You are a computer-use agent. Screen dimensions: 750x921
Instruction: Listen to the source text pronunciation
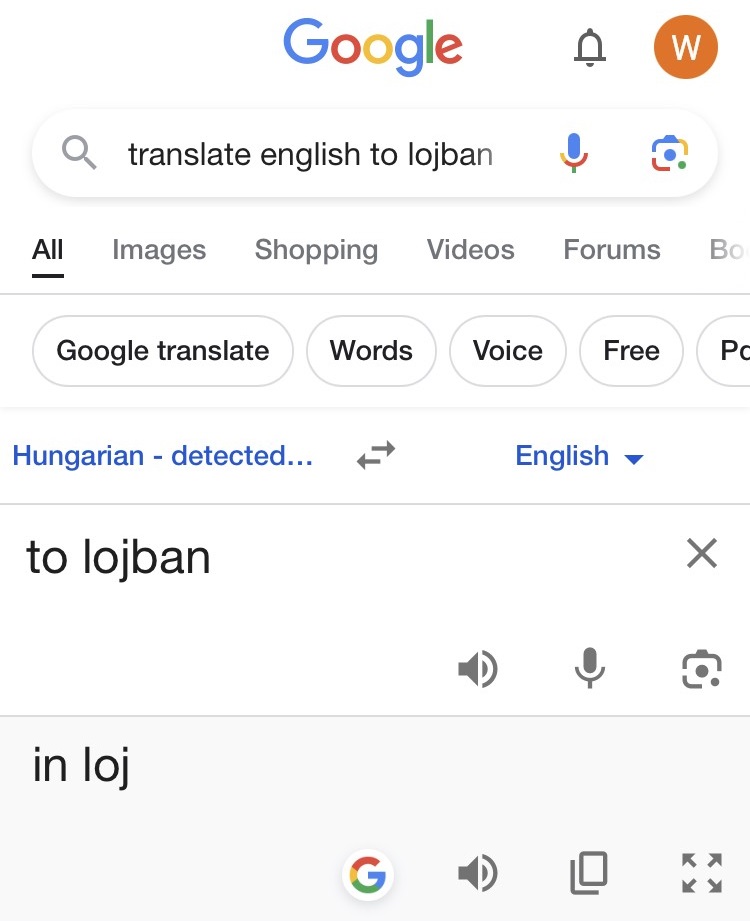pos(477,669)
